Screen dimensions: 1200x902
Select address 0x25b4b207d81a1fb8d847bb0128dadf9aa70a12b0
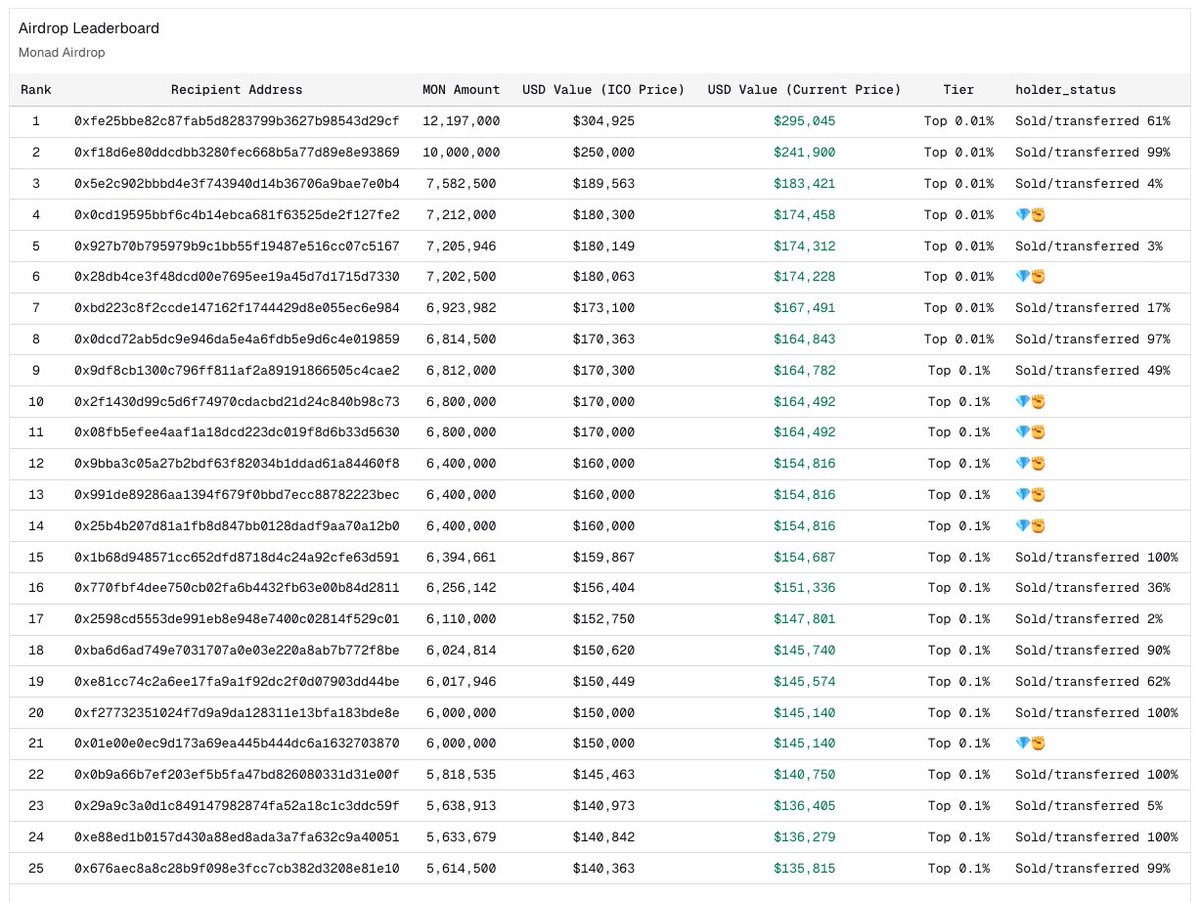[237, 526]
